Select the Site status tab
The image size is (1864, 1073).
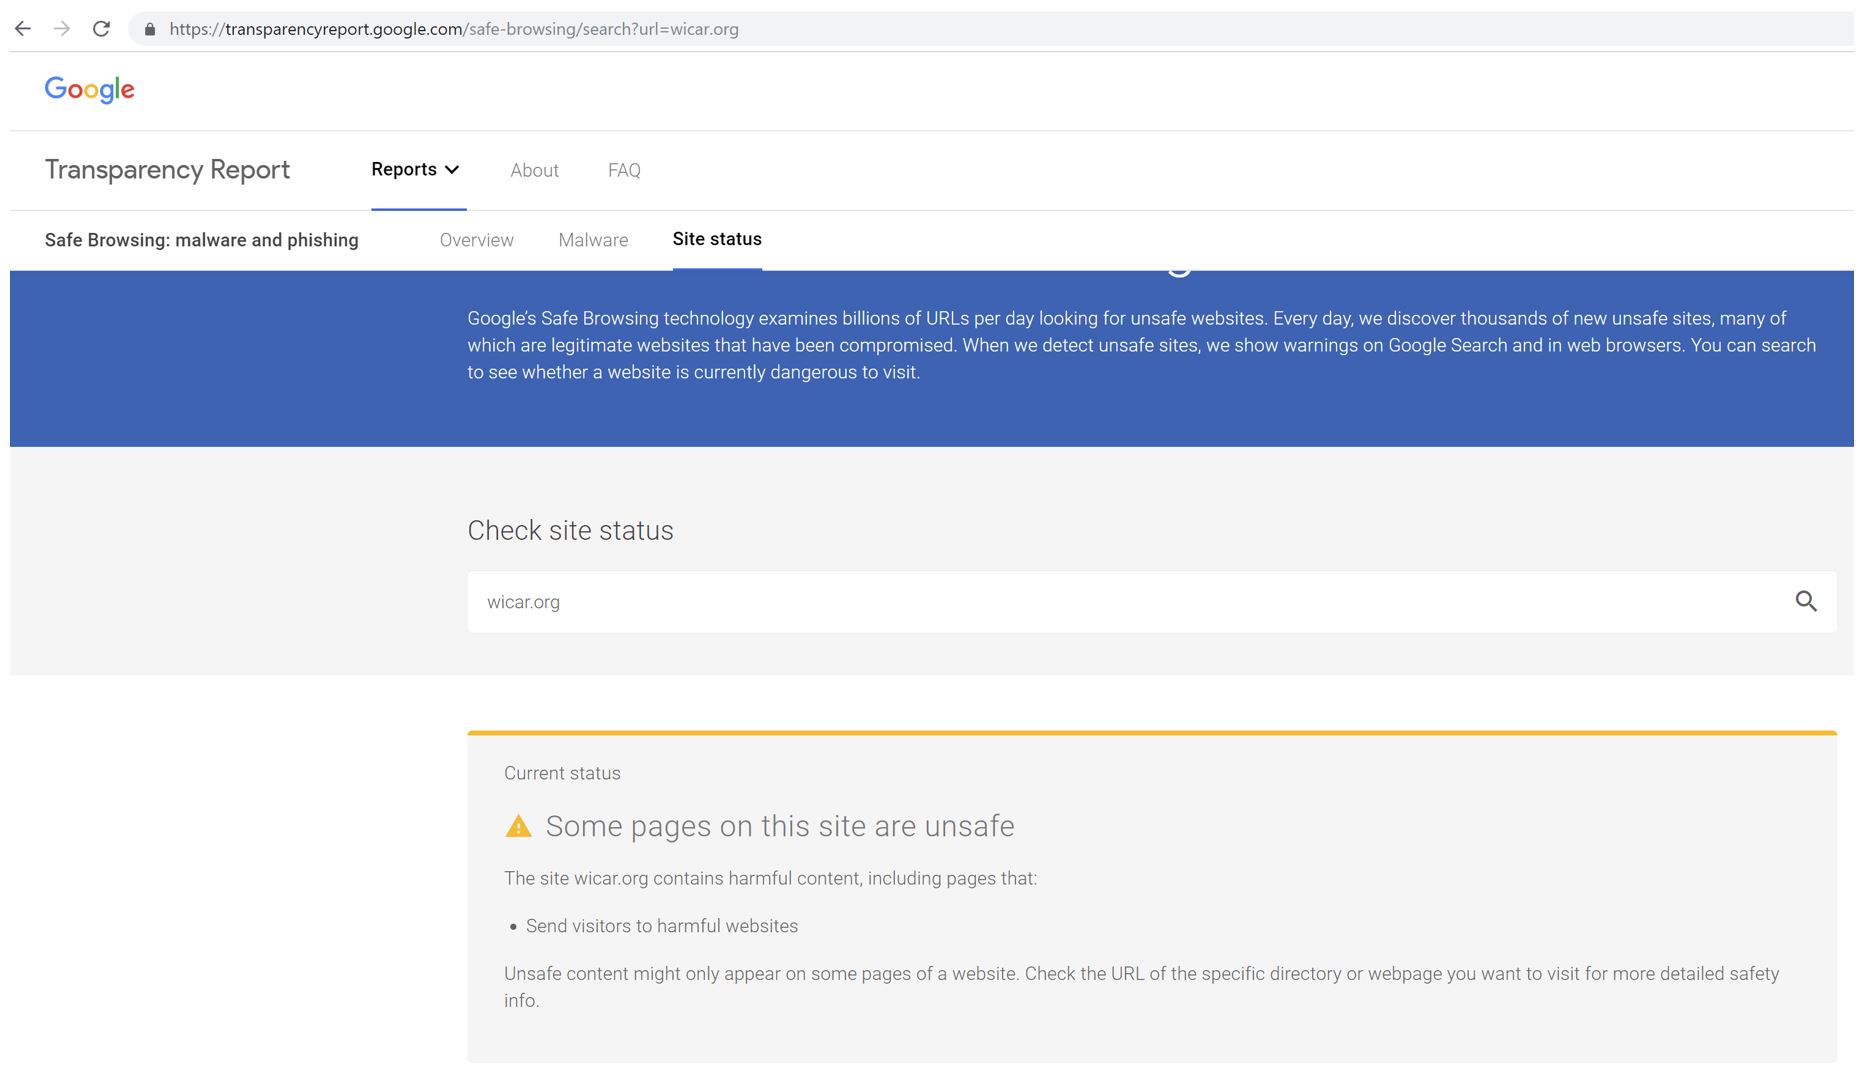coord(717,239)
